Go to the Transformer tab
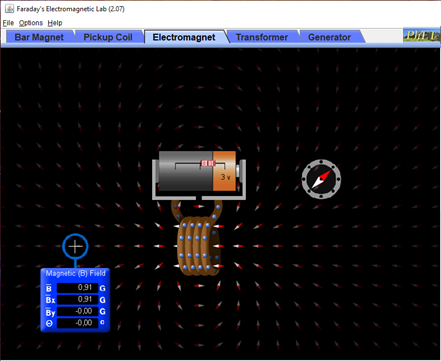The width and height of the screenshot is (441, 361). pos(262,37)
